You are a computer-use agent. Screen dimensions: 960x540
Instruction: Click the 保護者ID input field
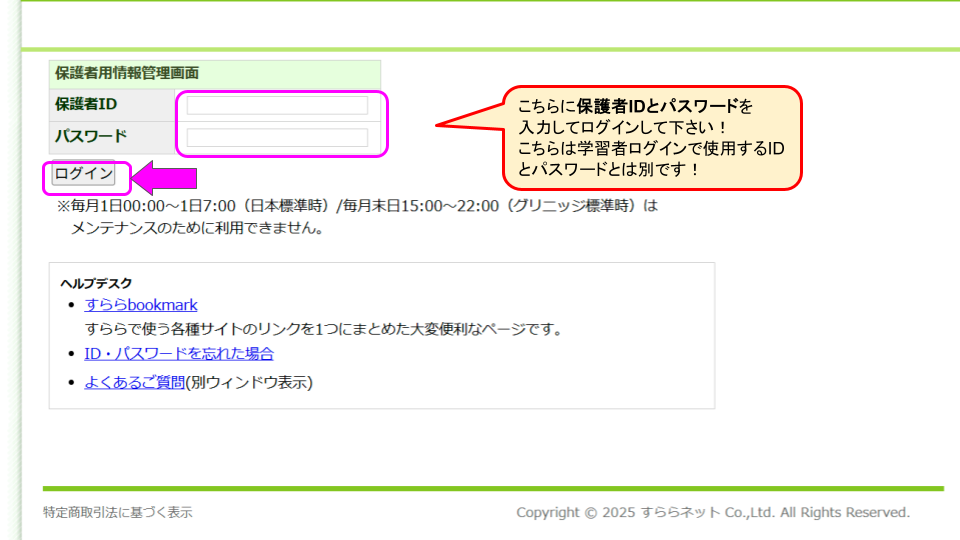click(277, 105)
